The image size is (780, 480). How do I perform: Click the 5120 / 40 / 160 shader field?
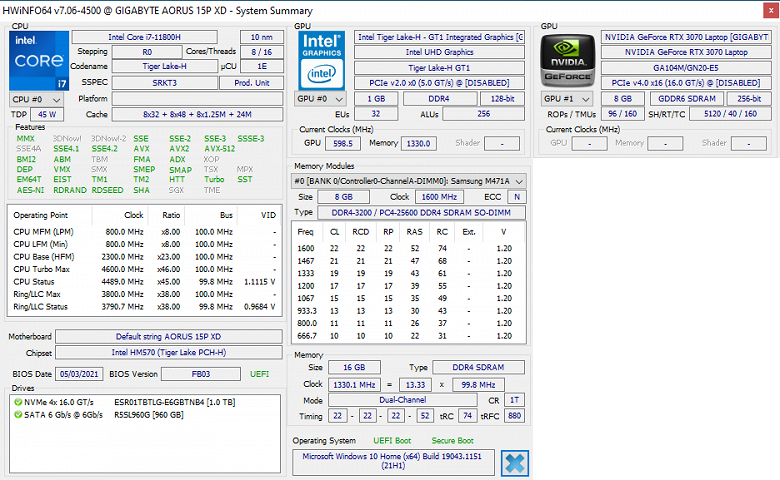point(730,114)
